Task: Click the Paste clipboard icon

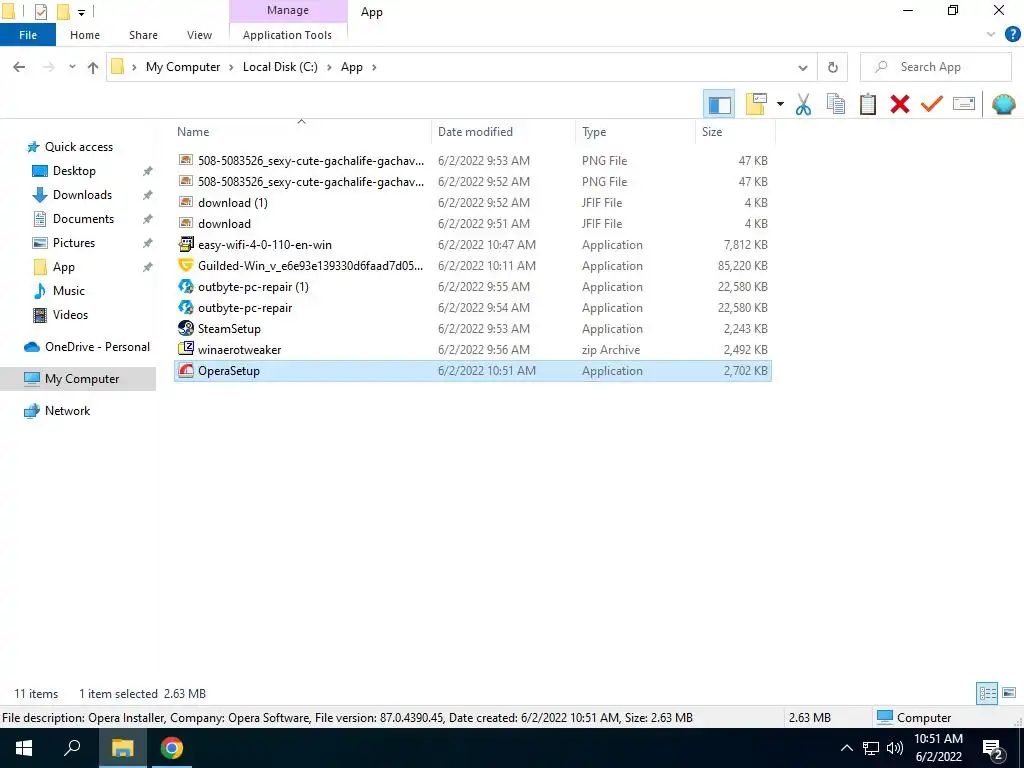Action: tap(868, 104)
